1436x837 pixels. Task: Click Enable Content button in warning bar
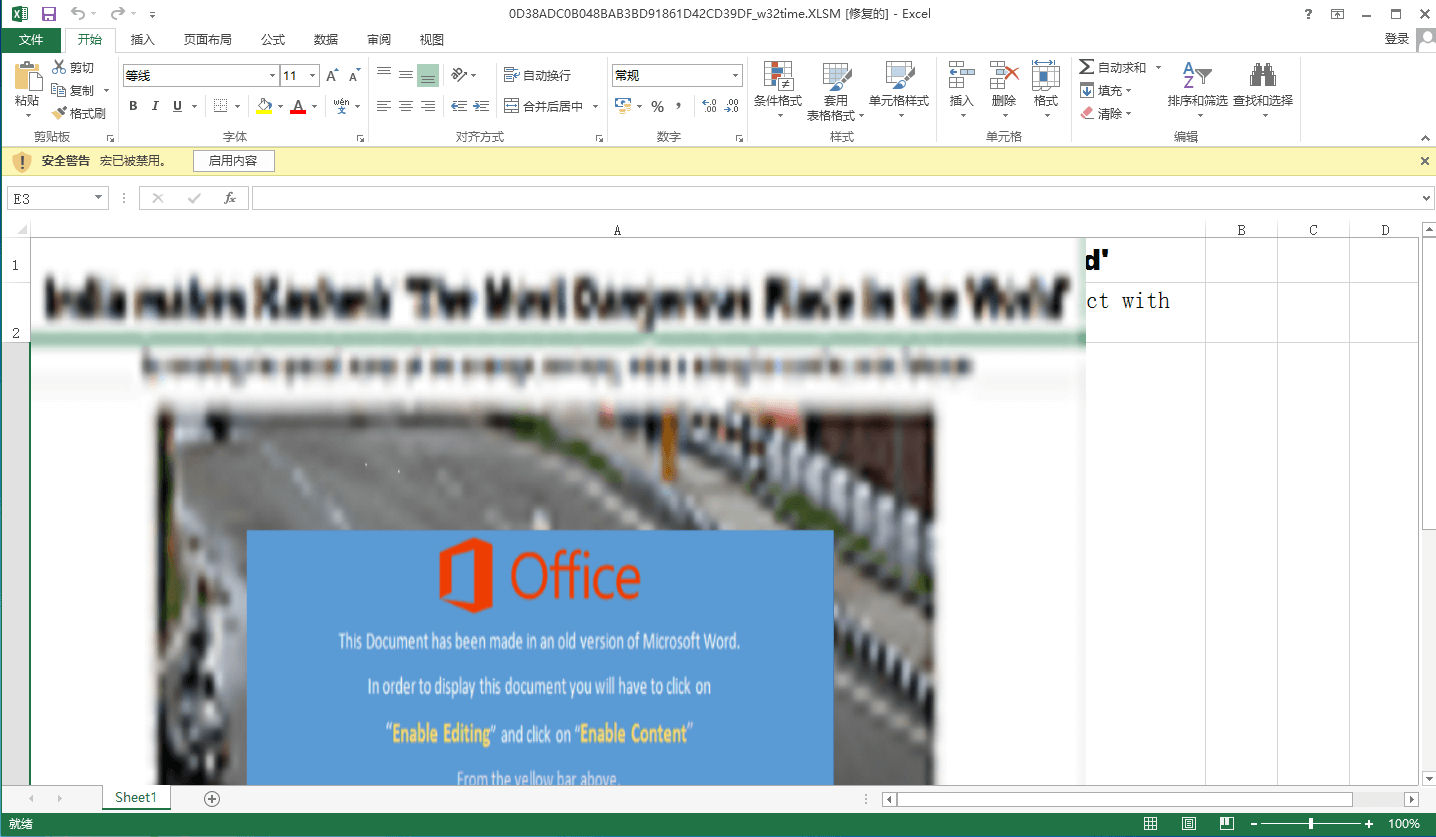233,161
